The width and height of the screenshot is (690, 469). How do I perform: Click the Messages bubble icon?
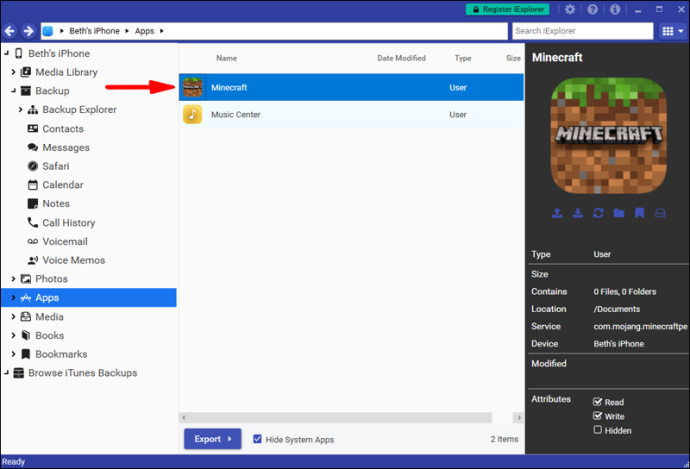point(33,147)
